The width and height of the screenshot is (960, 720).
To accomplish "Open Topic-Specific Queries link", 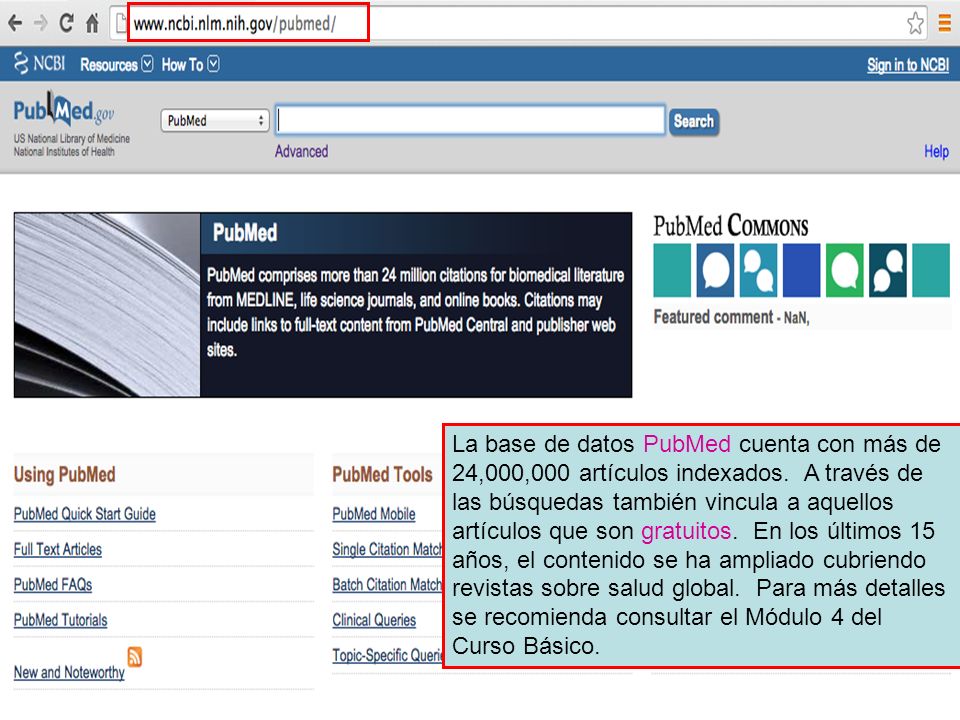I will click(387, 655).
